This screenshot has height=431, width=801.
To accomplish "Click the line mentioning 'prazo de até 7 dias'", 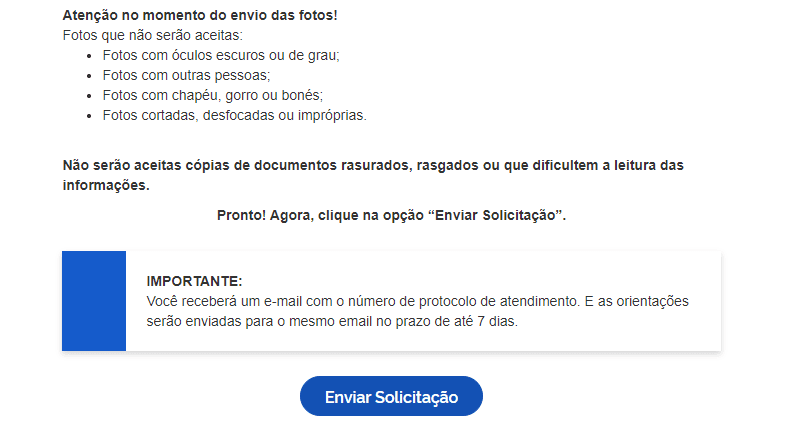I will [332, 322].
